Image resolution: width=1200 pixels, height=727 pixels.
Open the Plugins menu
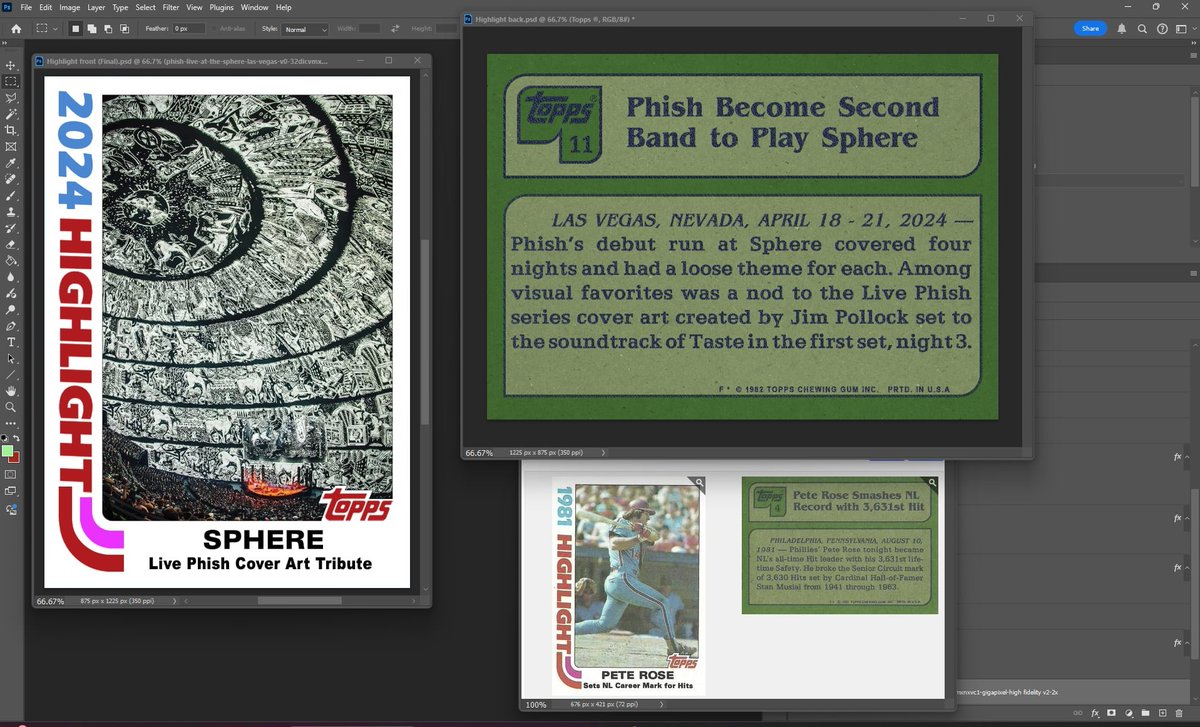tap(221, 7)
